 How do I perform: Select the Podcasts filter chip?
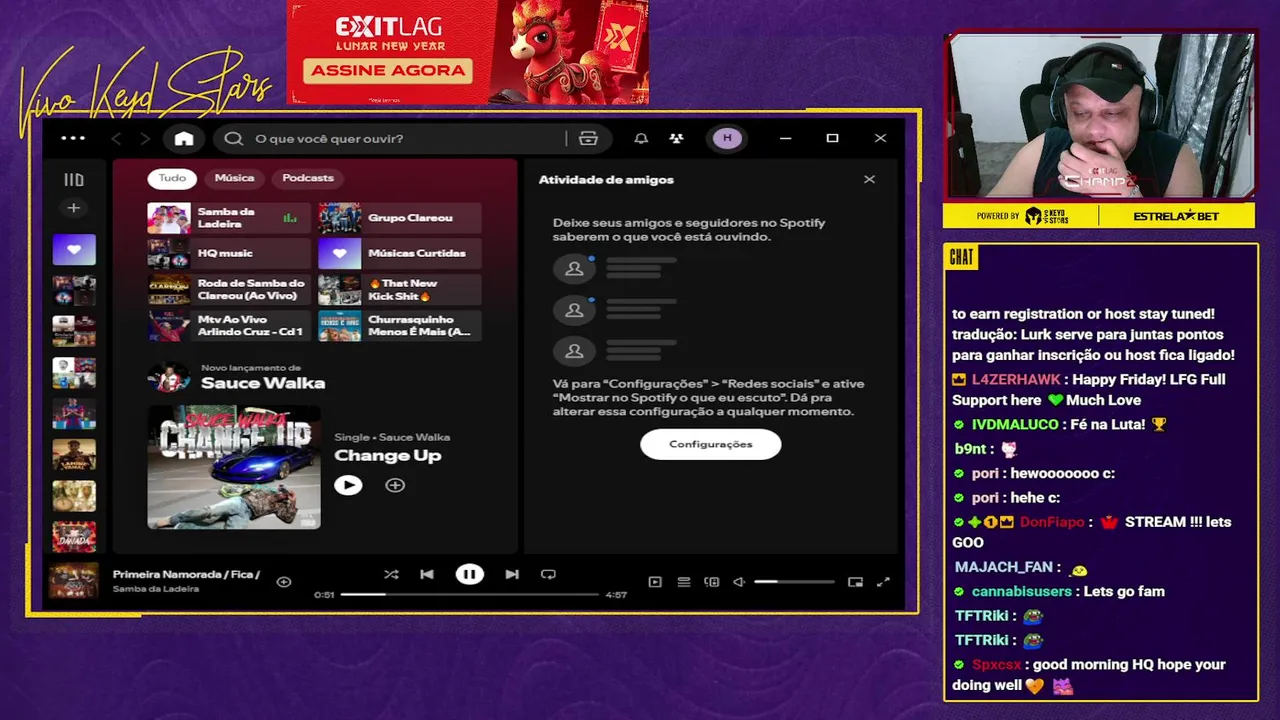point(308,178)
